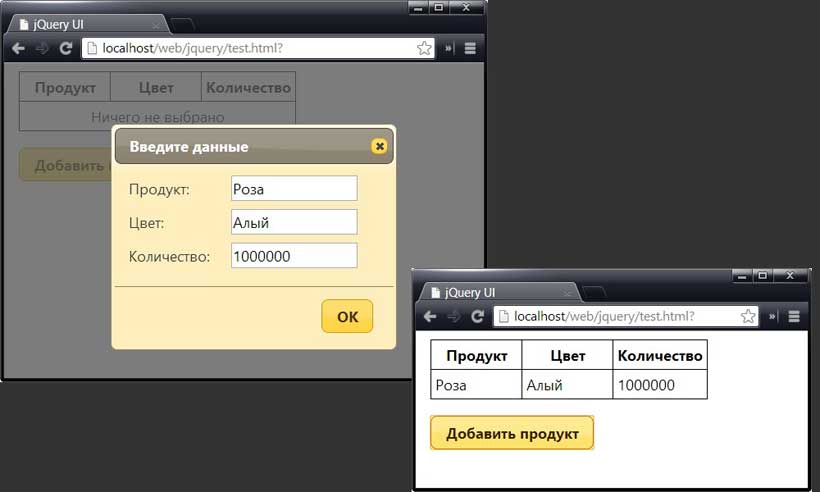Viewport: 820px width, 492px height.
Task: Click the 'Продукт' header in the left window's table
Action: pyautogui.click(x=65, y=87)
